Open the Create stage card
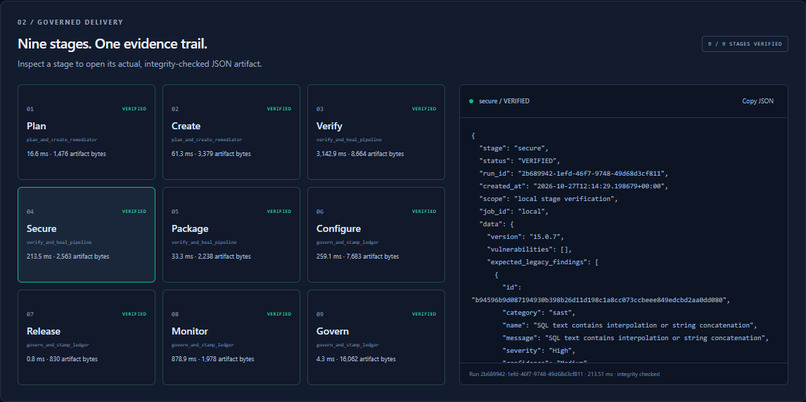 (x=231, y=132)
